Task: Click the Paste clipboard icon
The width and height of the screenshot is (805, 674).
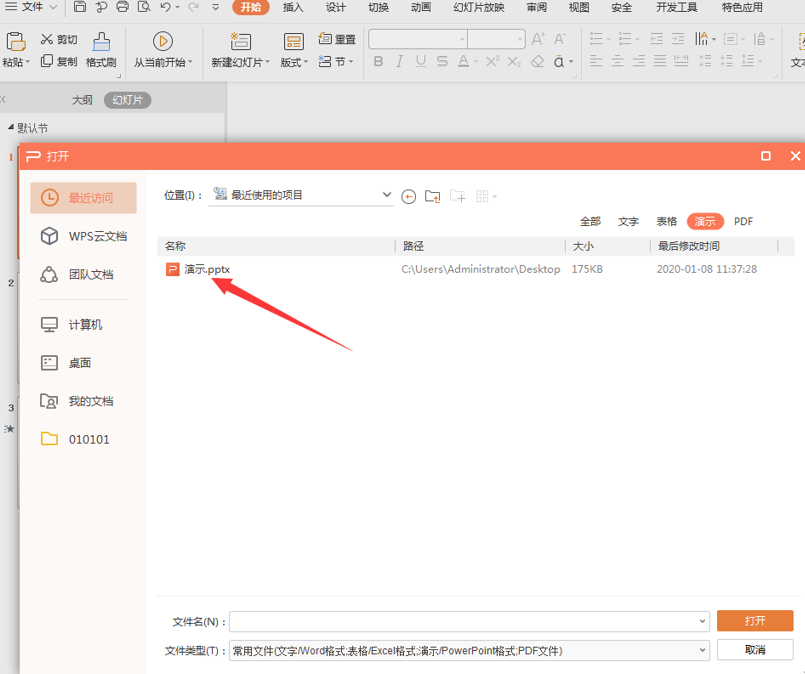Action: click(x=15, y=41)
